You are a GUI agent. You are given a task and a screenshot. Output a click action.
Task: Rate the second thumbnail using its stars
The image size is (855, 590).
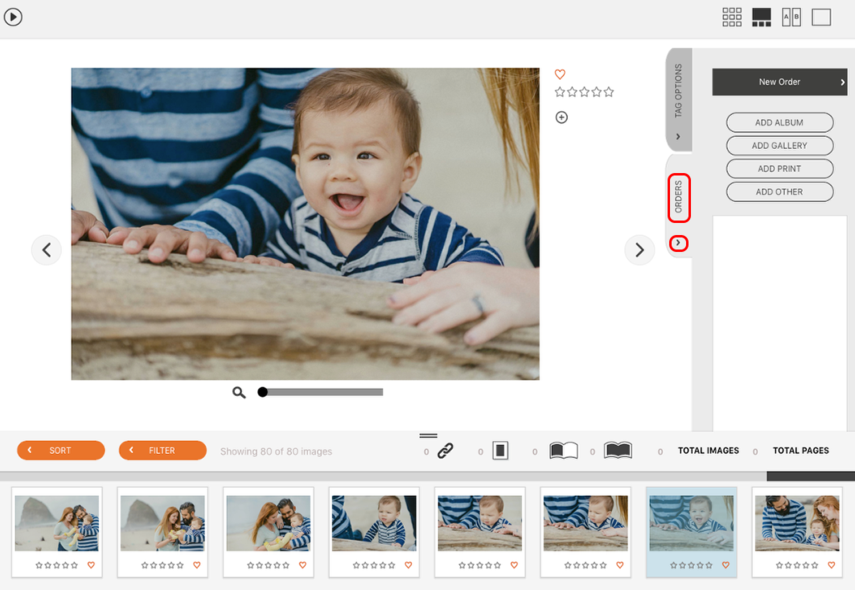[162, 565]
